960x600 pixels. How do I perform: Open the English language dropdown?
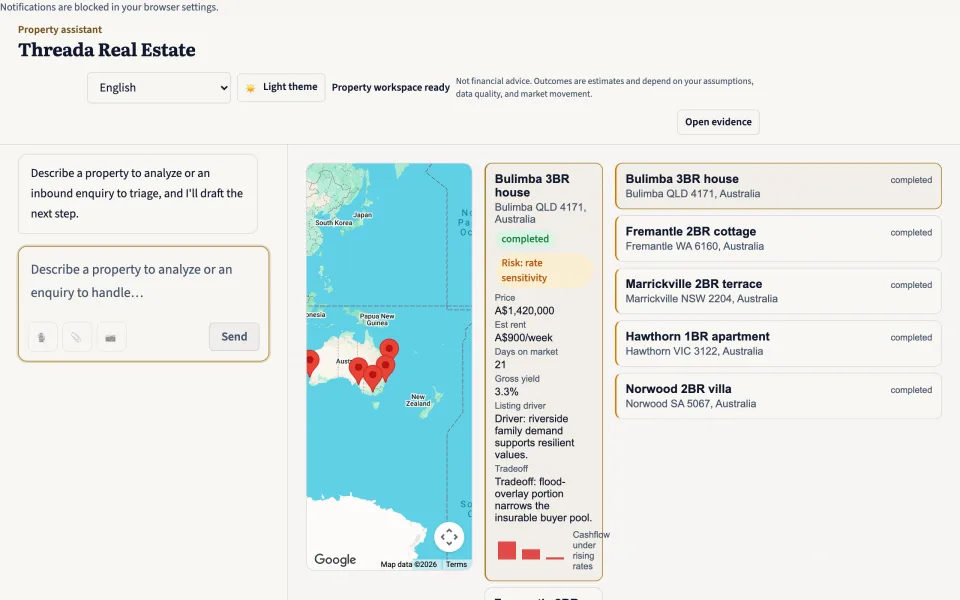click(x=159, y=88)
